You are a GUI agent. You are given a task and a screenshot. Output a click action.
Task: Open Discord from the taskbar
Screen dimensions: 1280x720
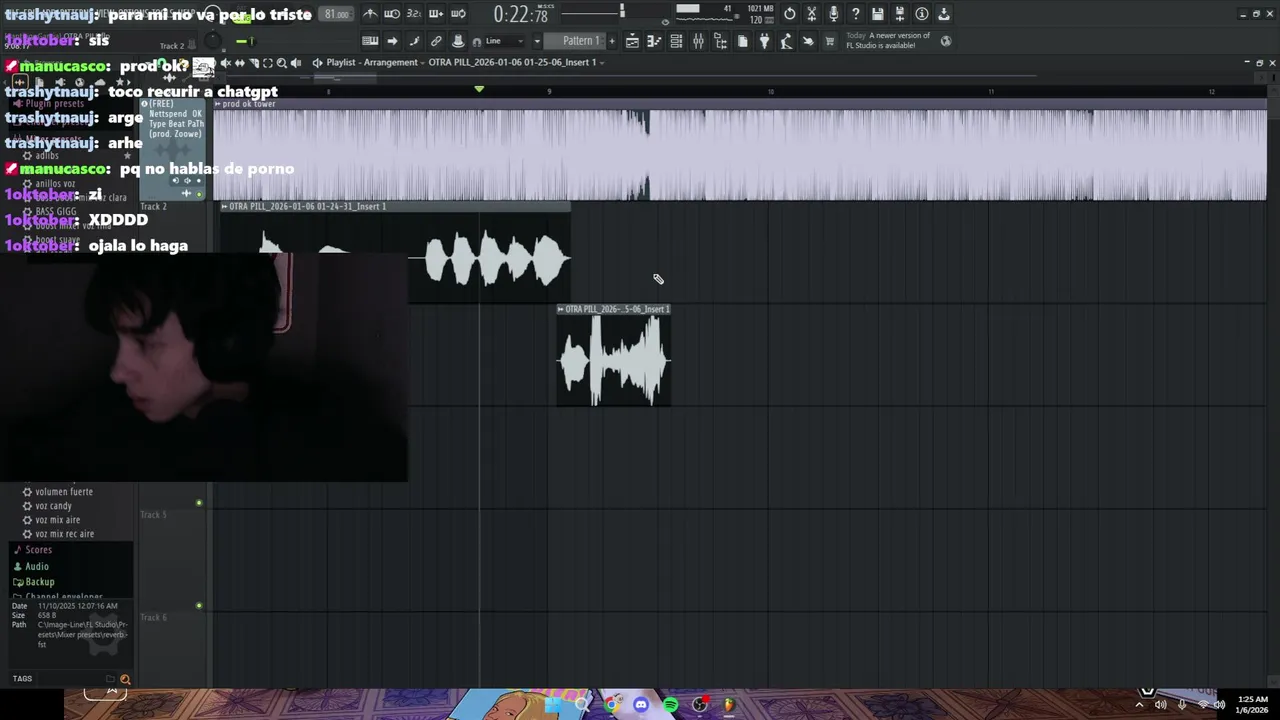coord(641,705)
